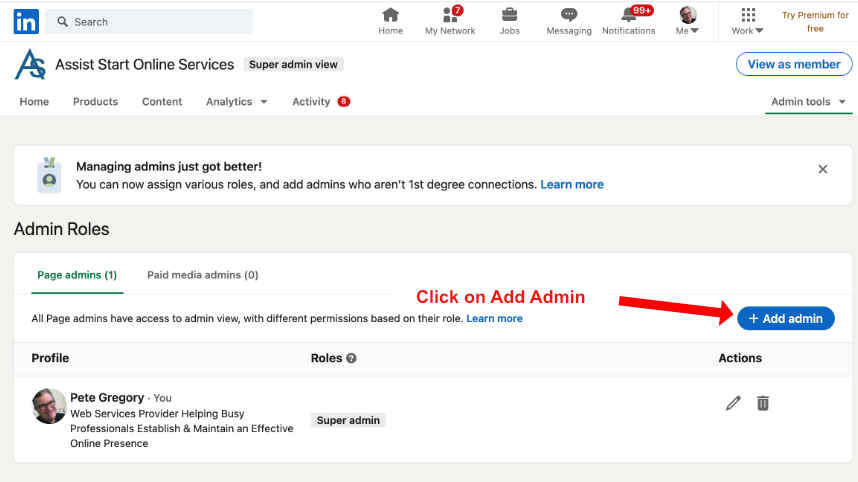Screen dimensions: 858x482
Task: Open Notifications bell icon
Action: click(629, 15)
